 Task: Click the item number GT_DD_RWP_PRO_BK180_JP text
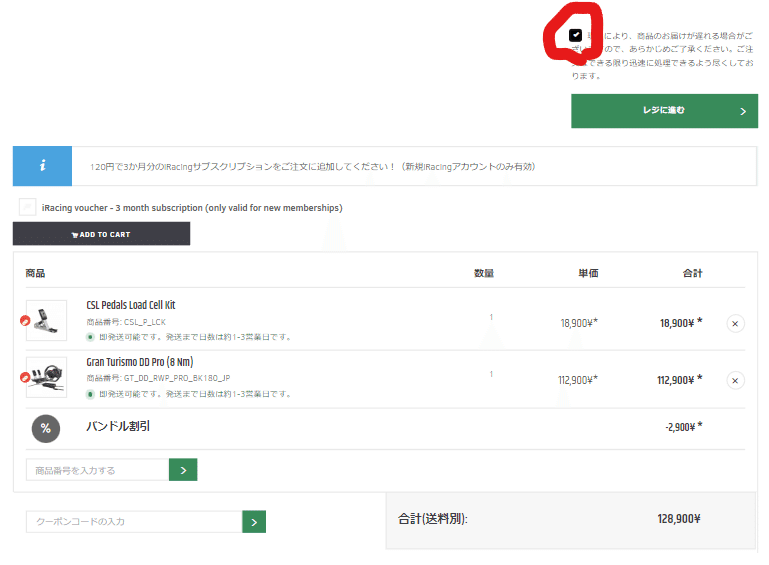click(x=177, y=378)
